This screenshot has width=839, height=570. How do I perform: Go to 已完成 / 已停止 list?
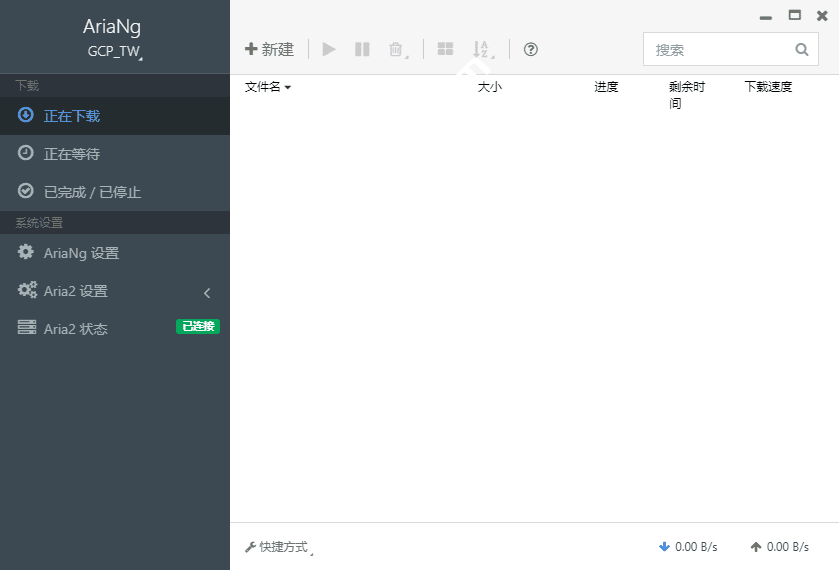(92, 192)
